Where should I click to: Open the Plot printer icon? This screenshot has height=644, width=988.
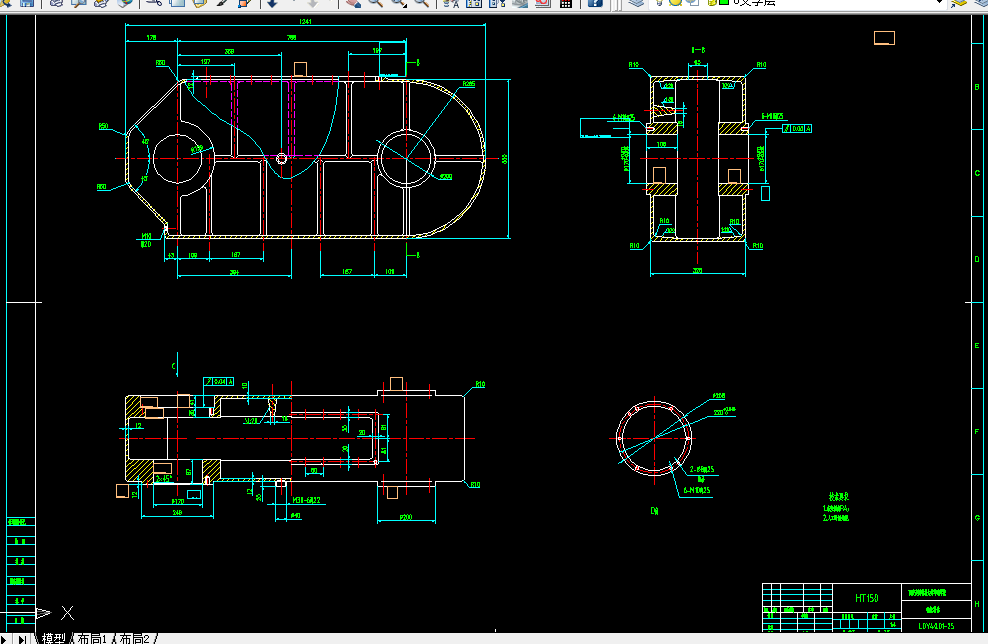pos(57,3)
